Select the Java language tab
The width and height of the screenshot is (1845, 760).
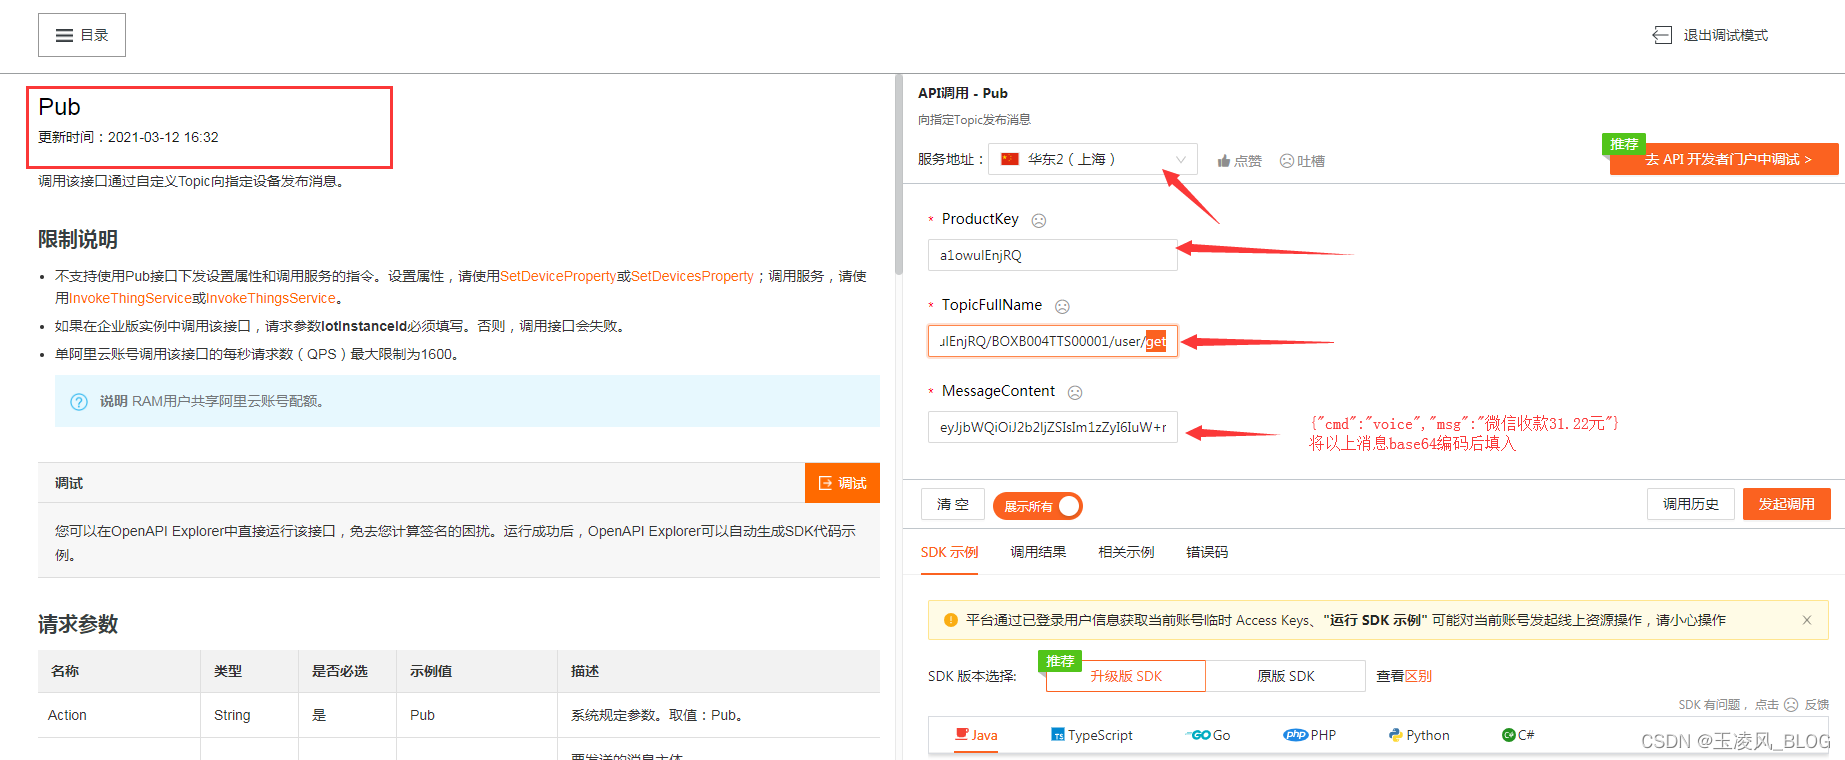[x=976, y=735]
